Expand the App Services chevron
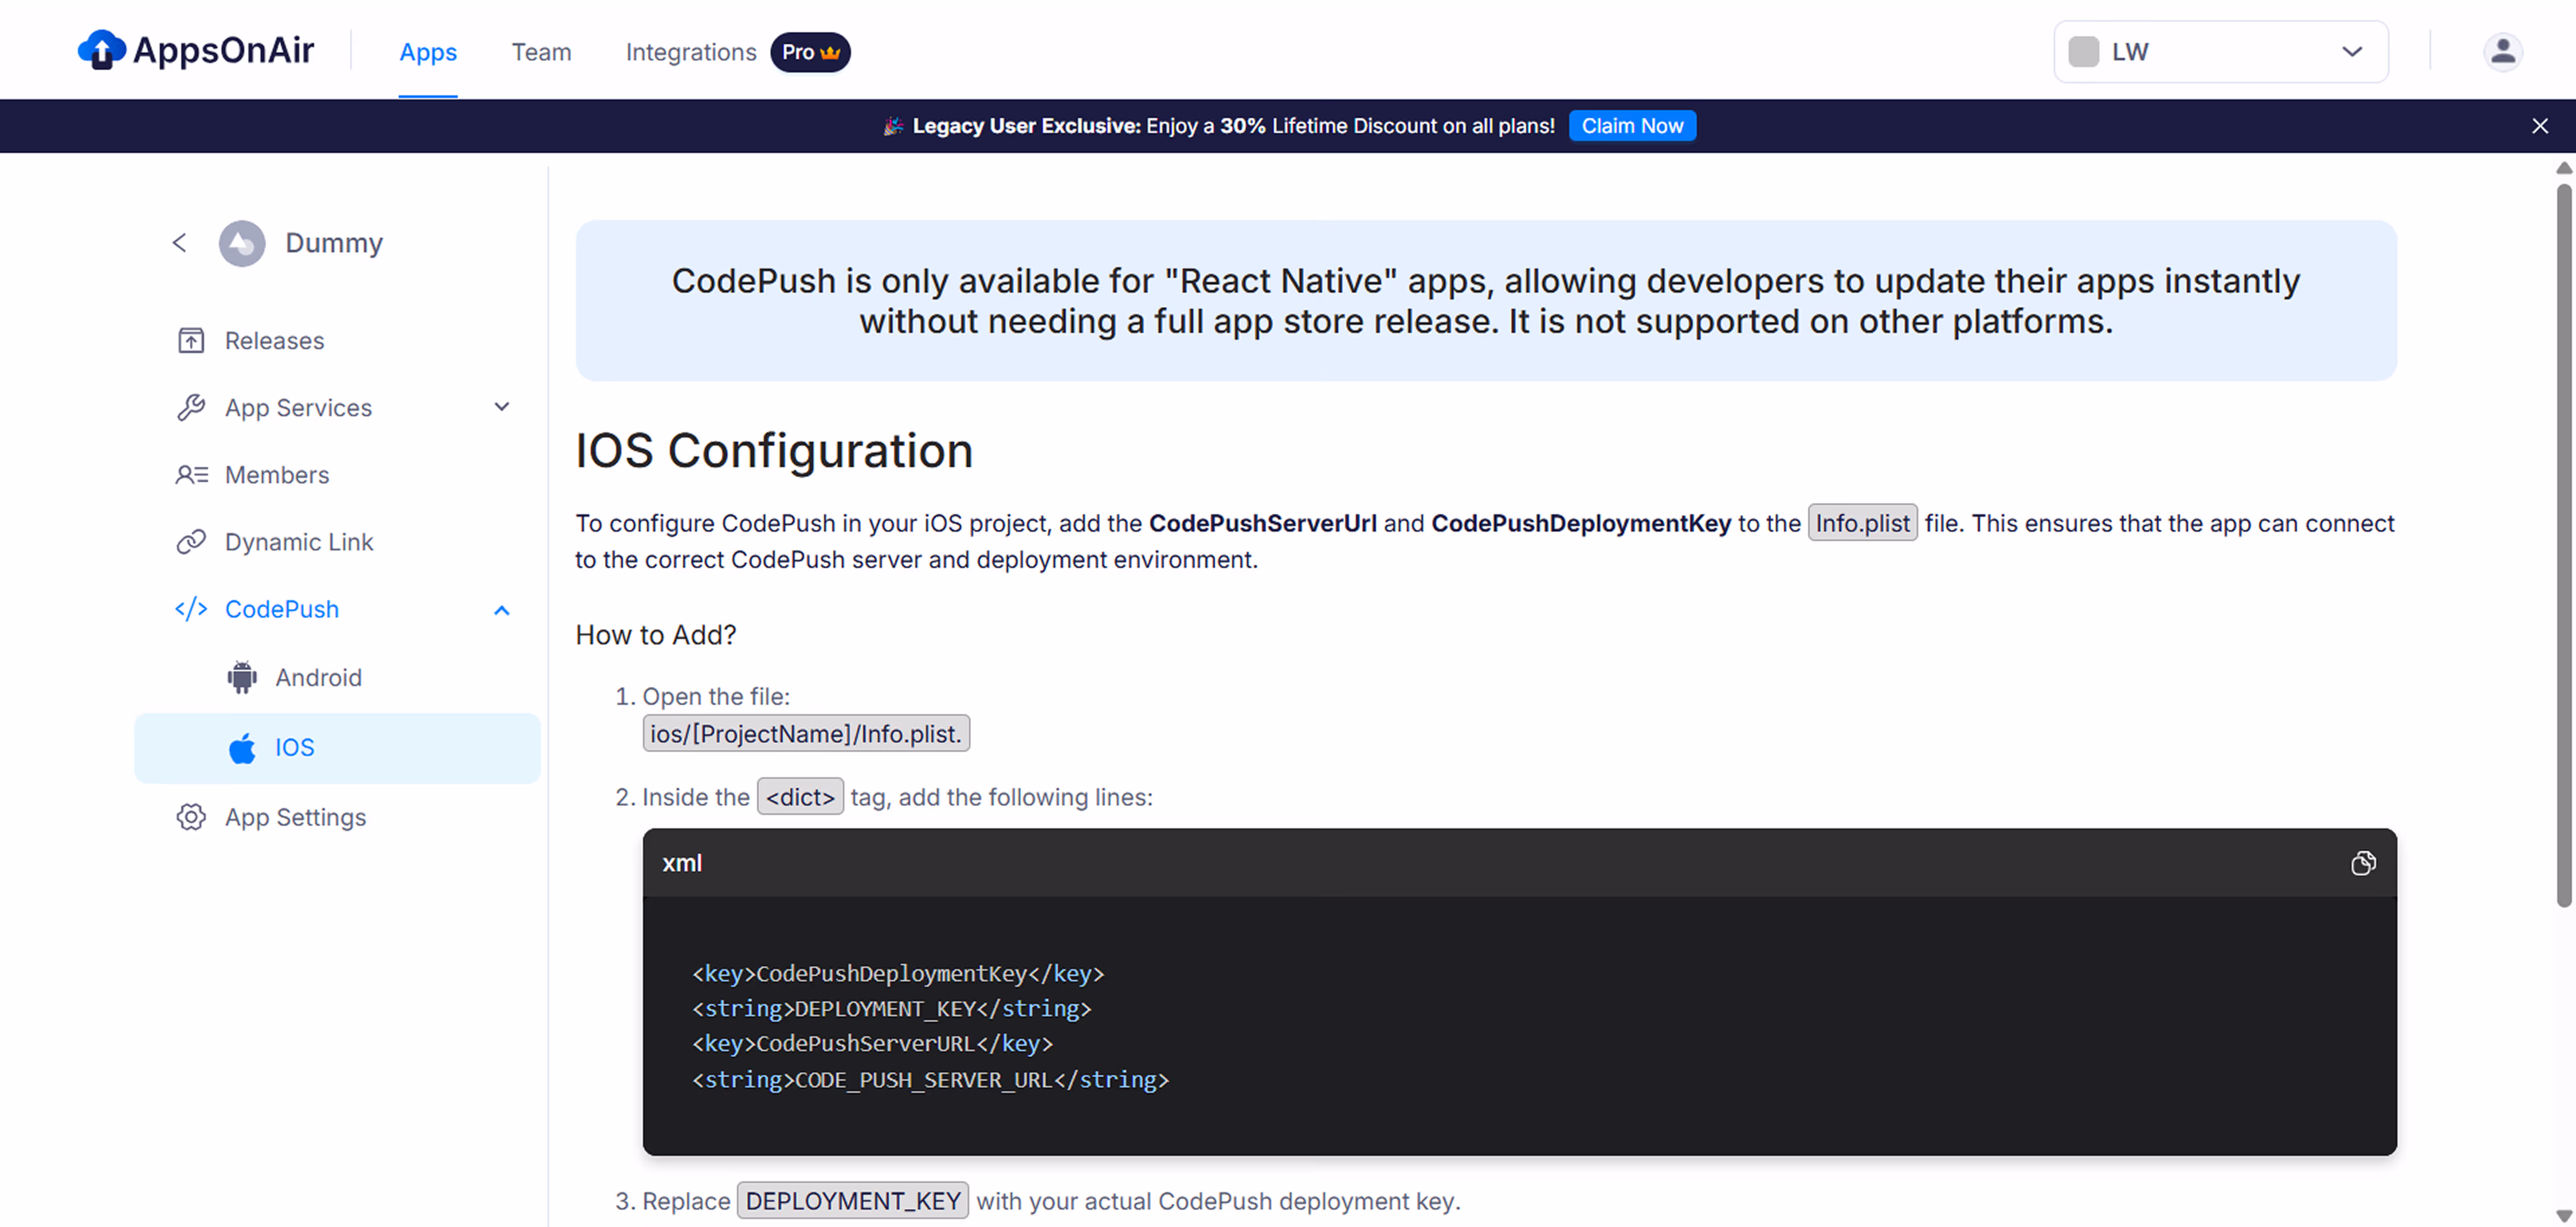This screenshot has width=2576, height=1227. click(x=502, y=407)
